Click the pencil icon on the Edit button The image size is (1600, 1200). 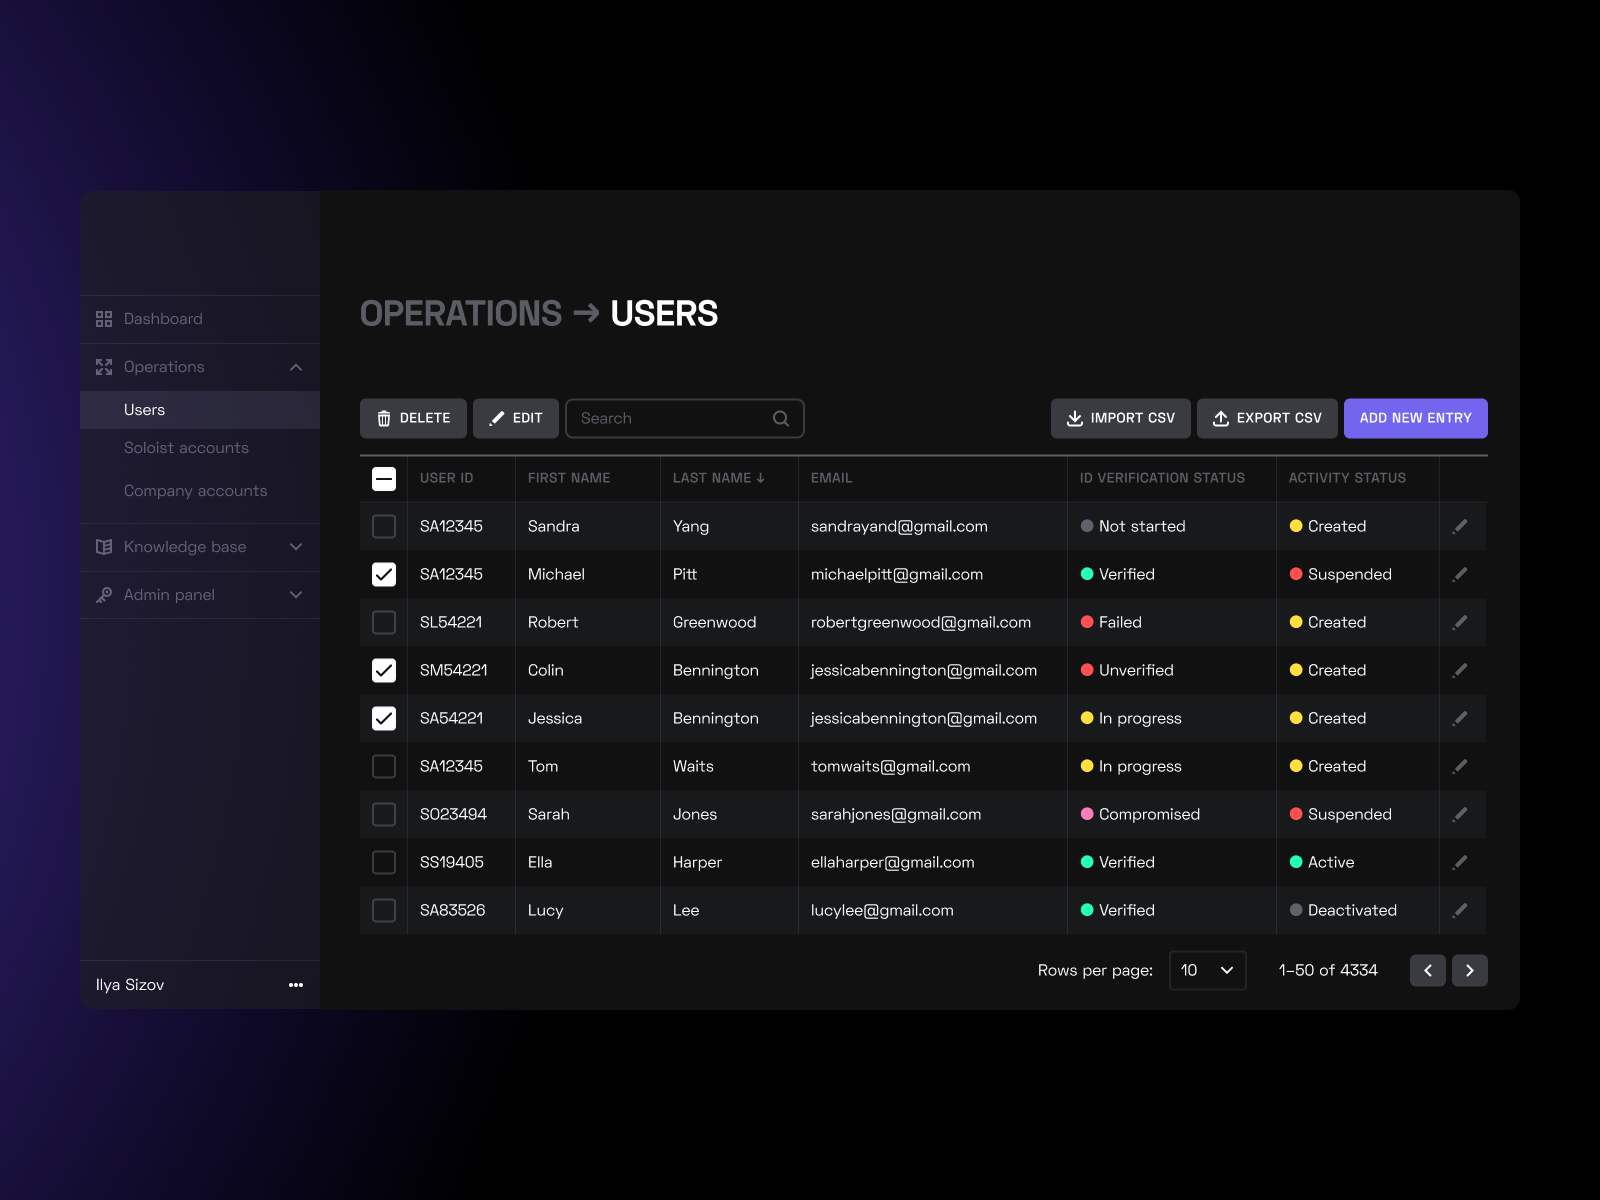(x=497, y=418)
